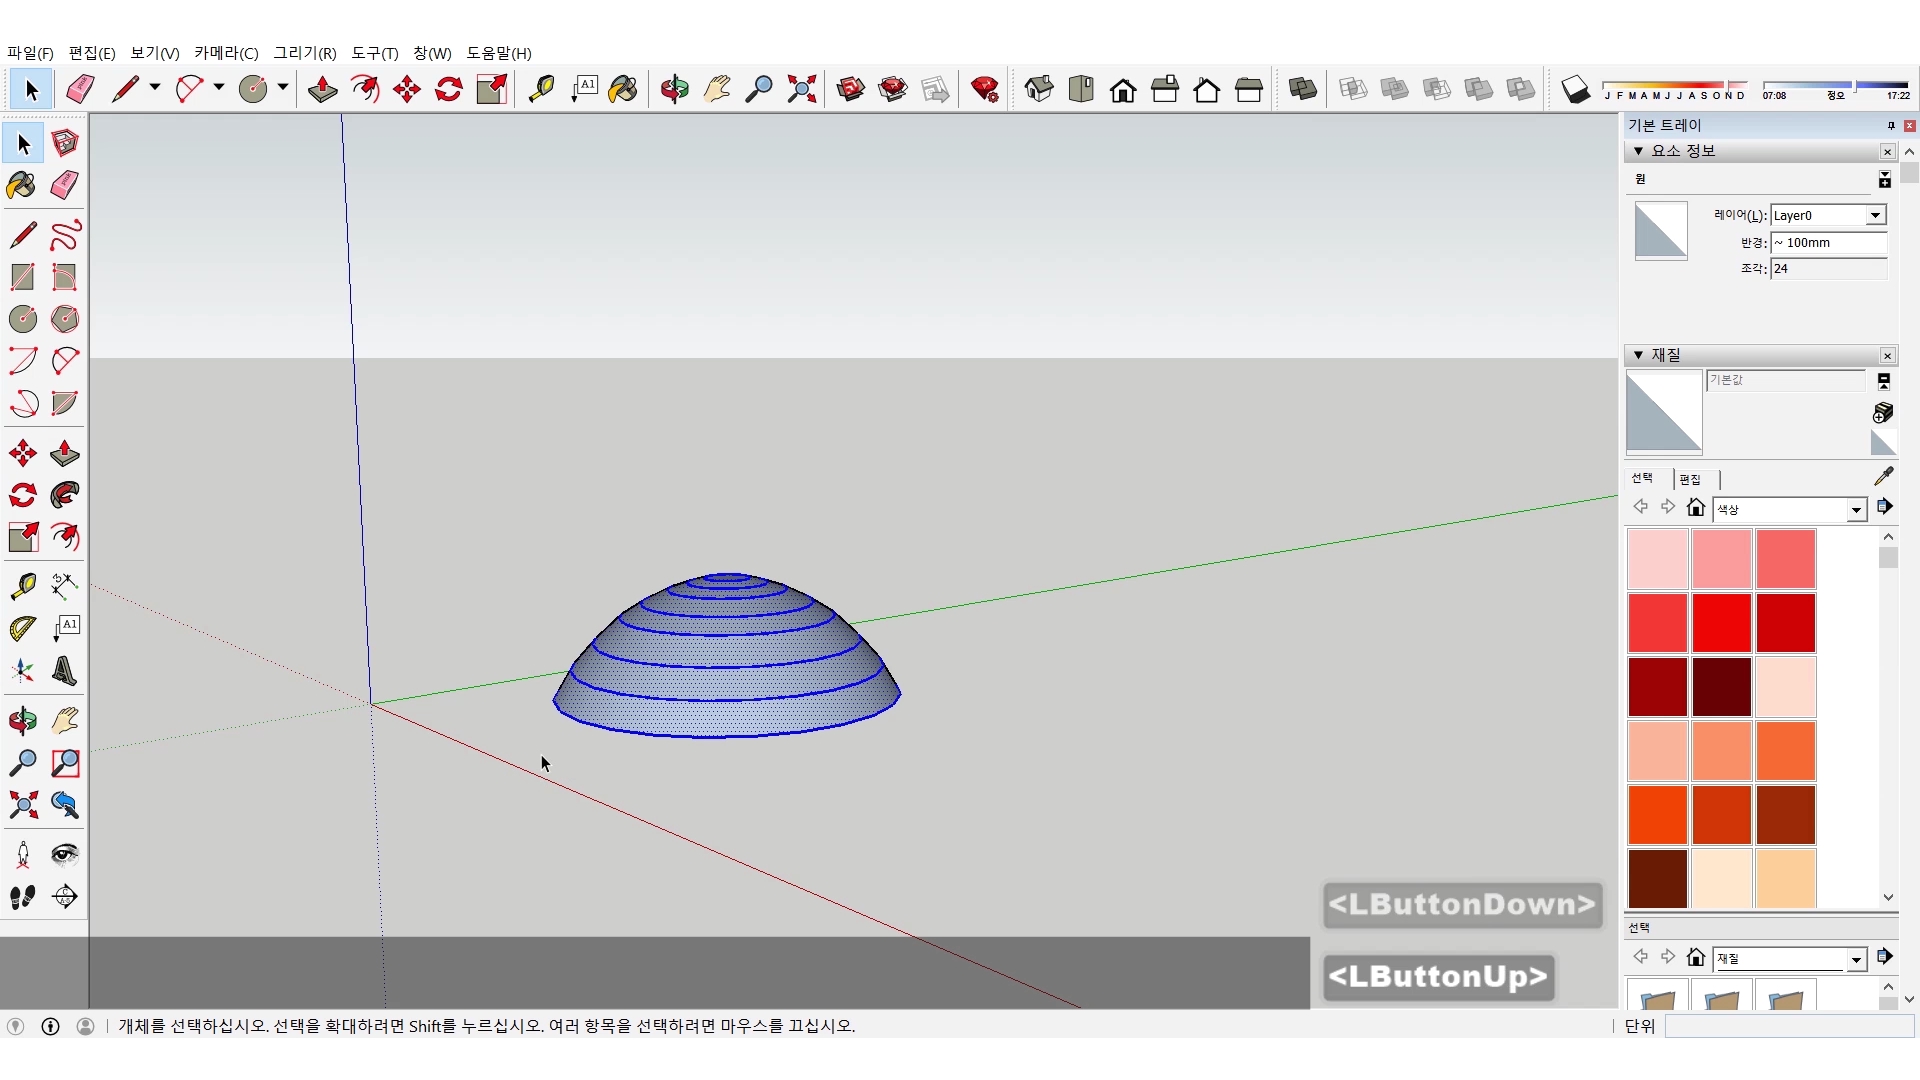Click create material button

(1883, 412)
